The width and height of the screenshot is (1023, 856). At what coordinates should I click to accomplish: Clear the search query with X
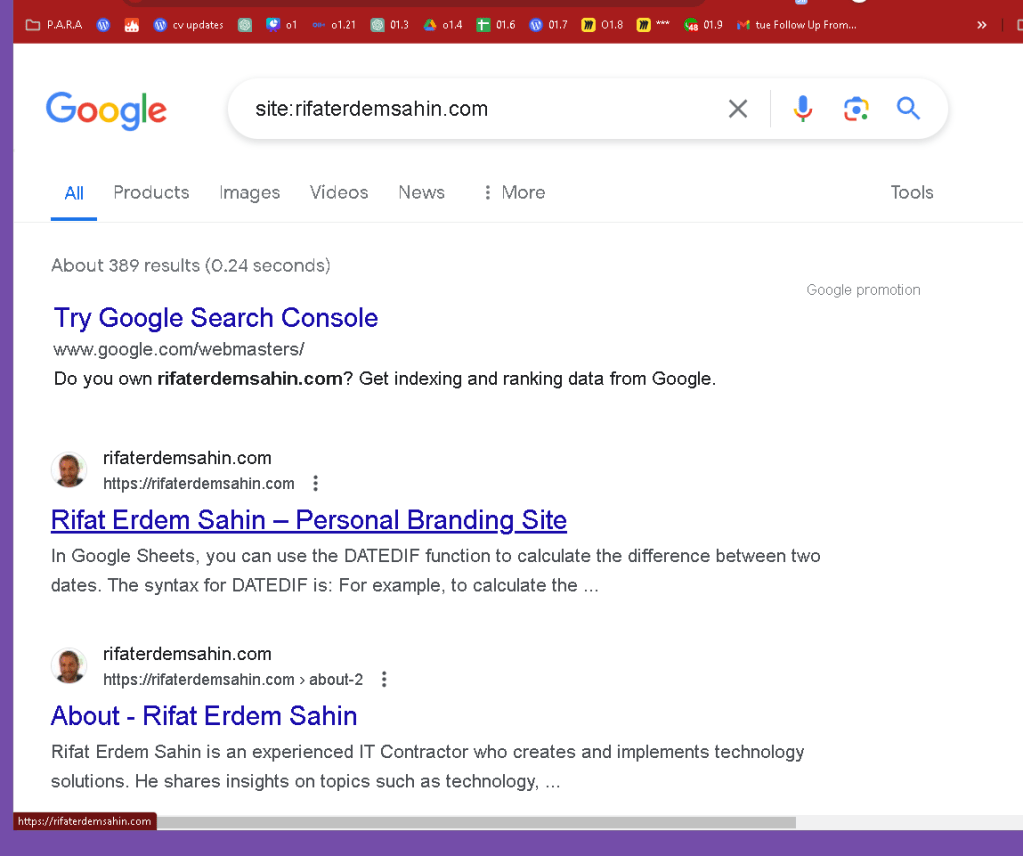[x=738, y=108]
